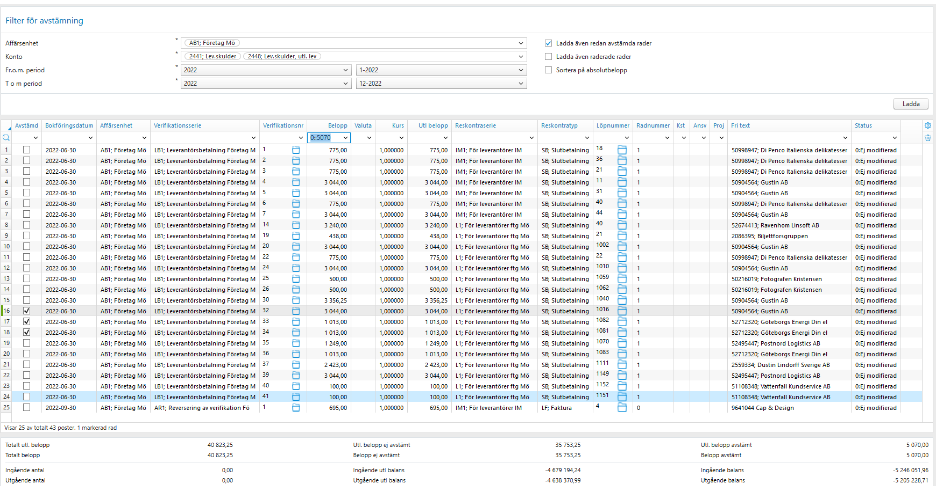
Task: Click the Belopp filter field containing '0;5070'
Action: point(324,137)
